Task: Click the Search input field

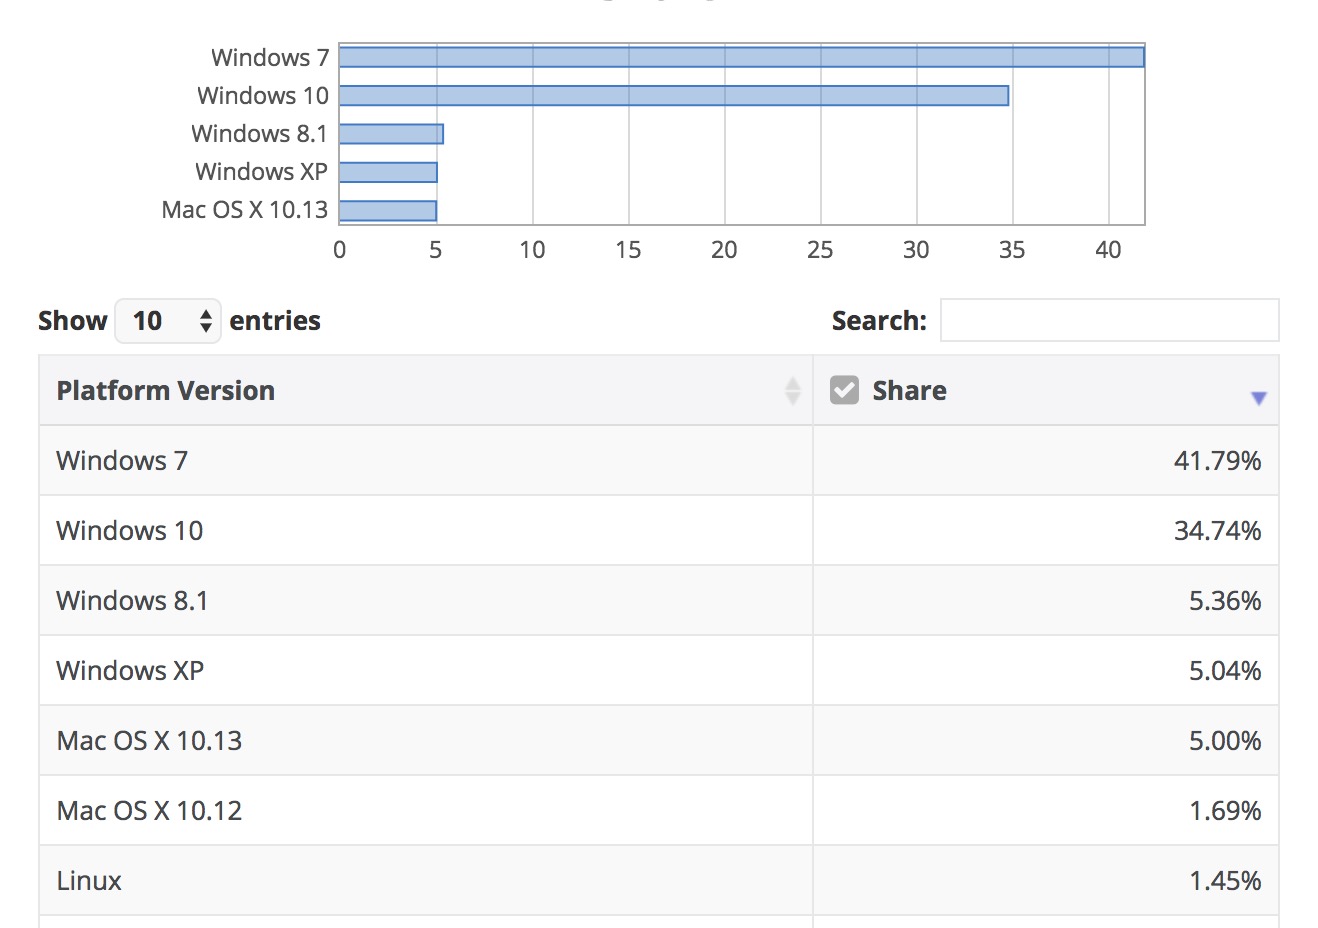Action: click(x=1109, y=320)
